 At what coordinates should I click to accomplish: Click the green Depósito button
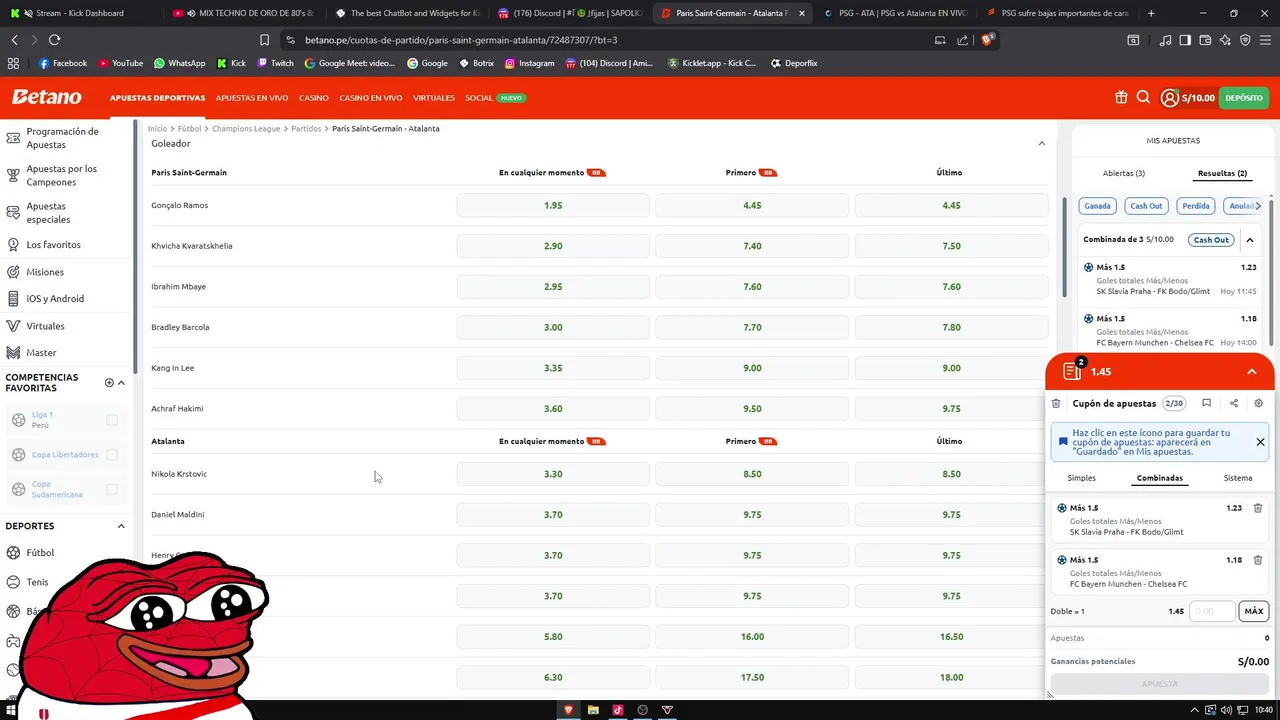(1244, 98)
